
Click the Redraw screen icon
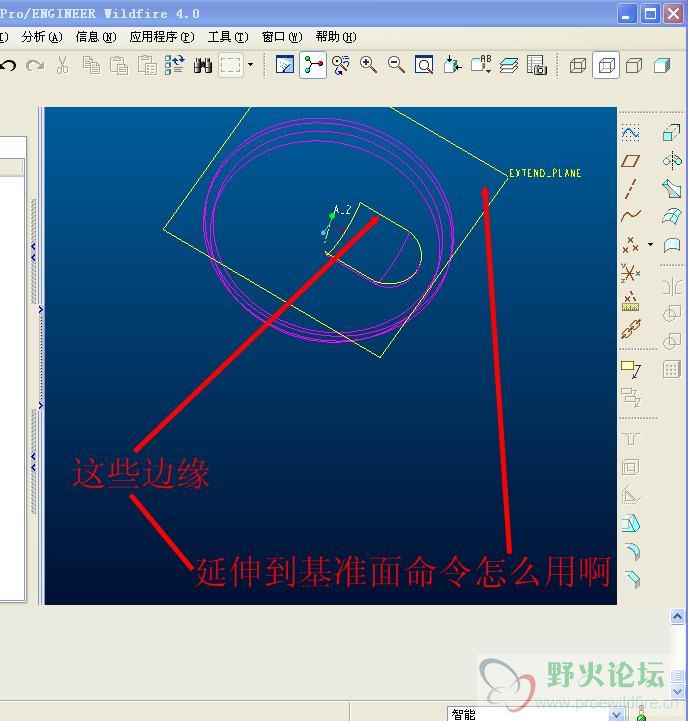point(285,65)
